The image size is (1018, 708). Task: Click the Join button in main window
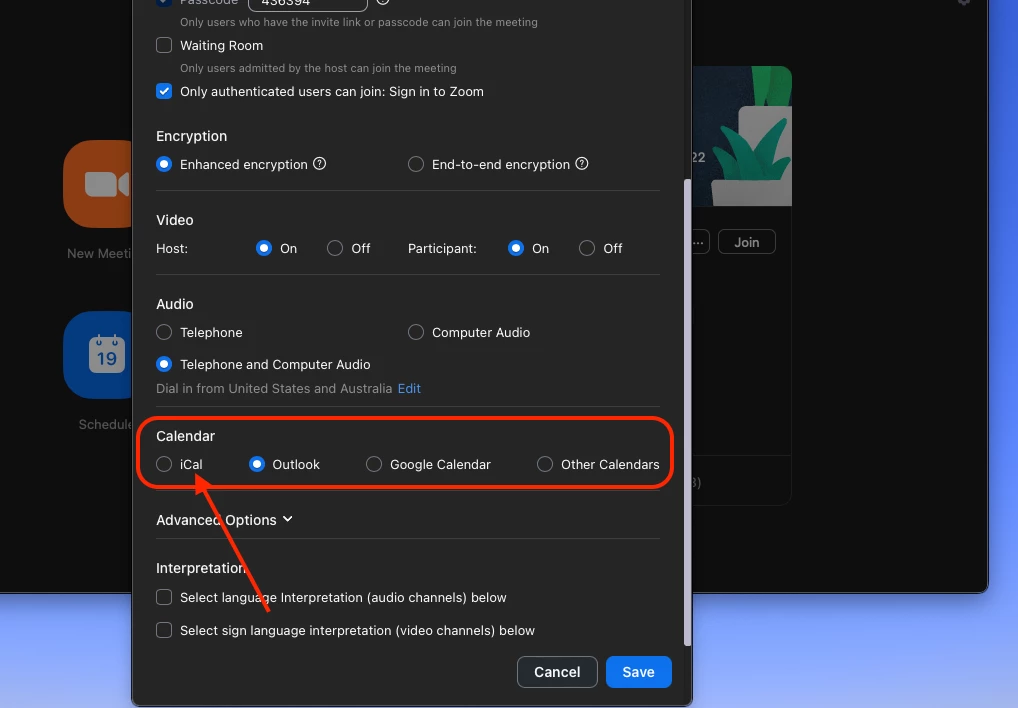pos(747,242)
